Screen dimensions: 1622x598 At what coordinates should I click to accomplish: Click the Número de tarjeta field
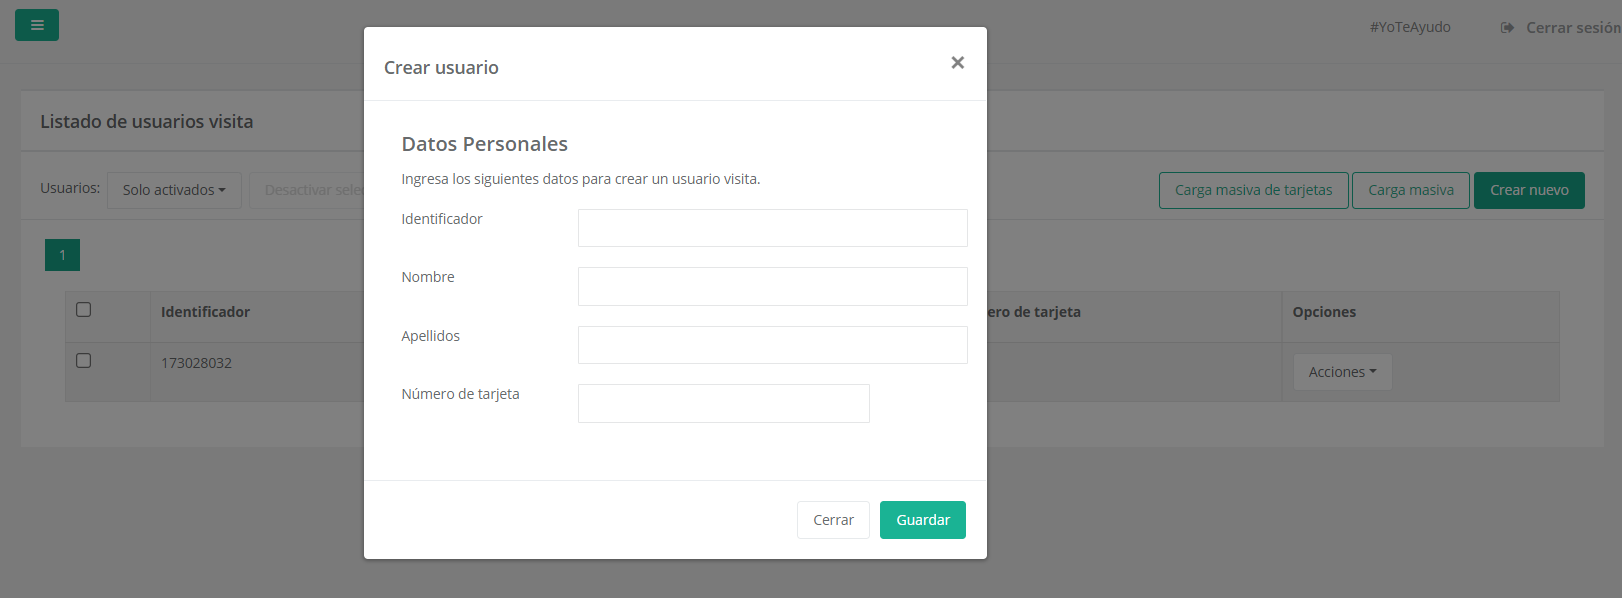pos(723,403)
